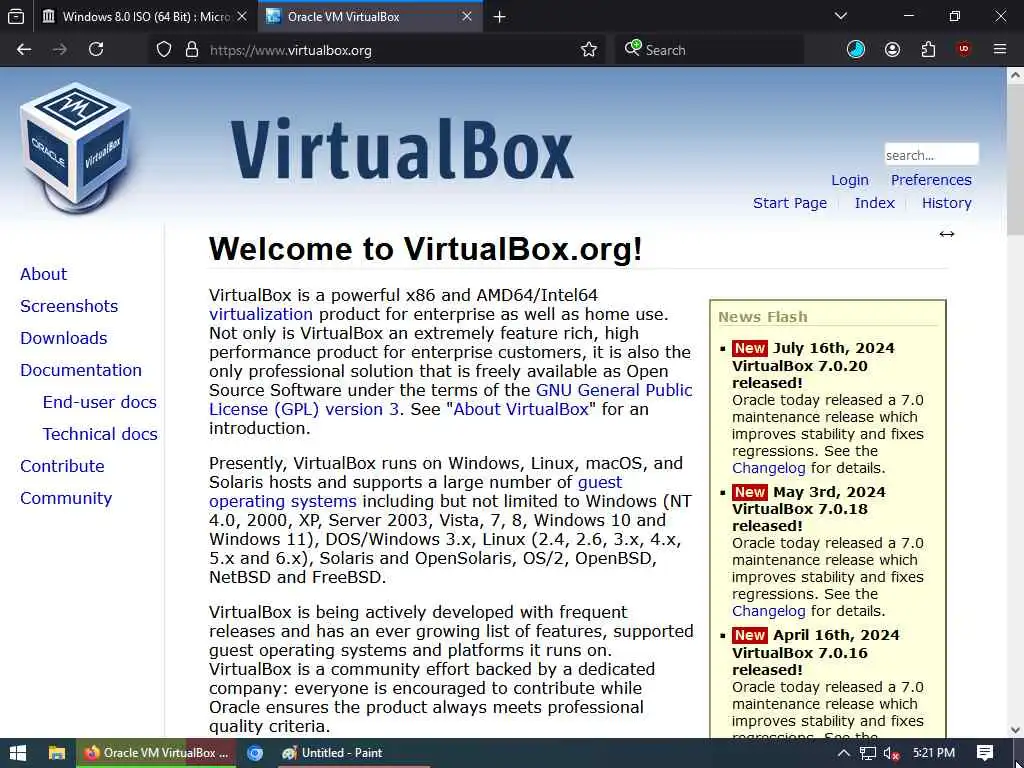Open File Explorer from the taskbar
This screenshot has width=1024, height=768.
click(x=57, y=753)
